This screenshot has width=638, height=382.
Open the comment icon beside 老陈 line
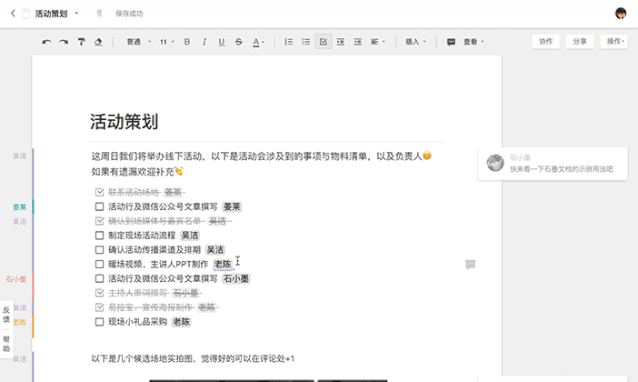(x=470, y=264)
